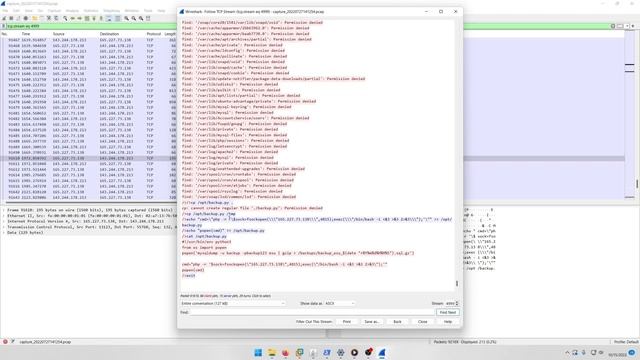Open the Statistics menu
This screenshot has height=360, width=640.
91,11
